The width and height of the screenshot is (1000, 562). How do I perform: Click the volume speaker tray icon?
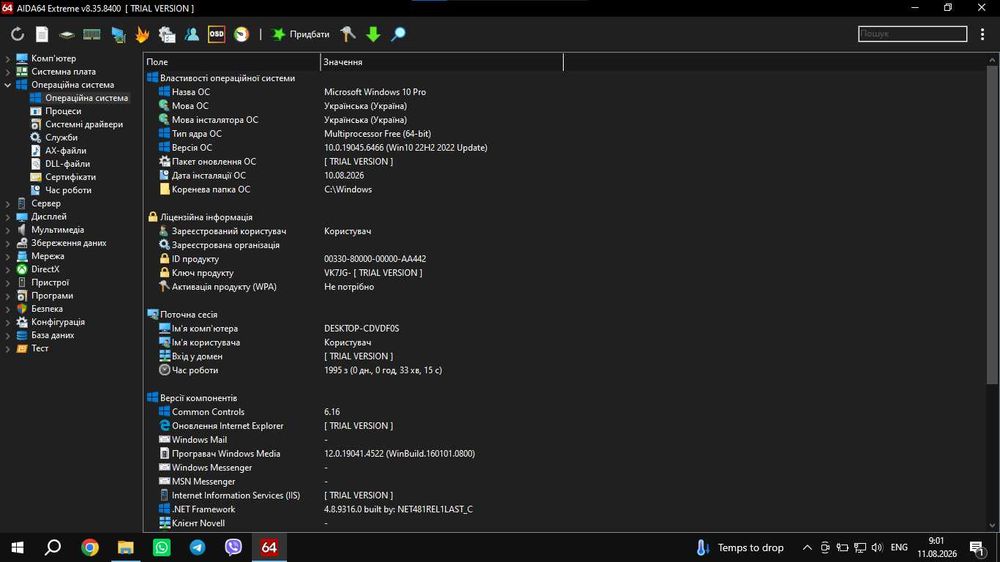[x=878, y=547]
